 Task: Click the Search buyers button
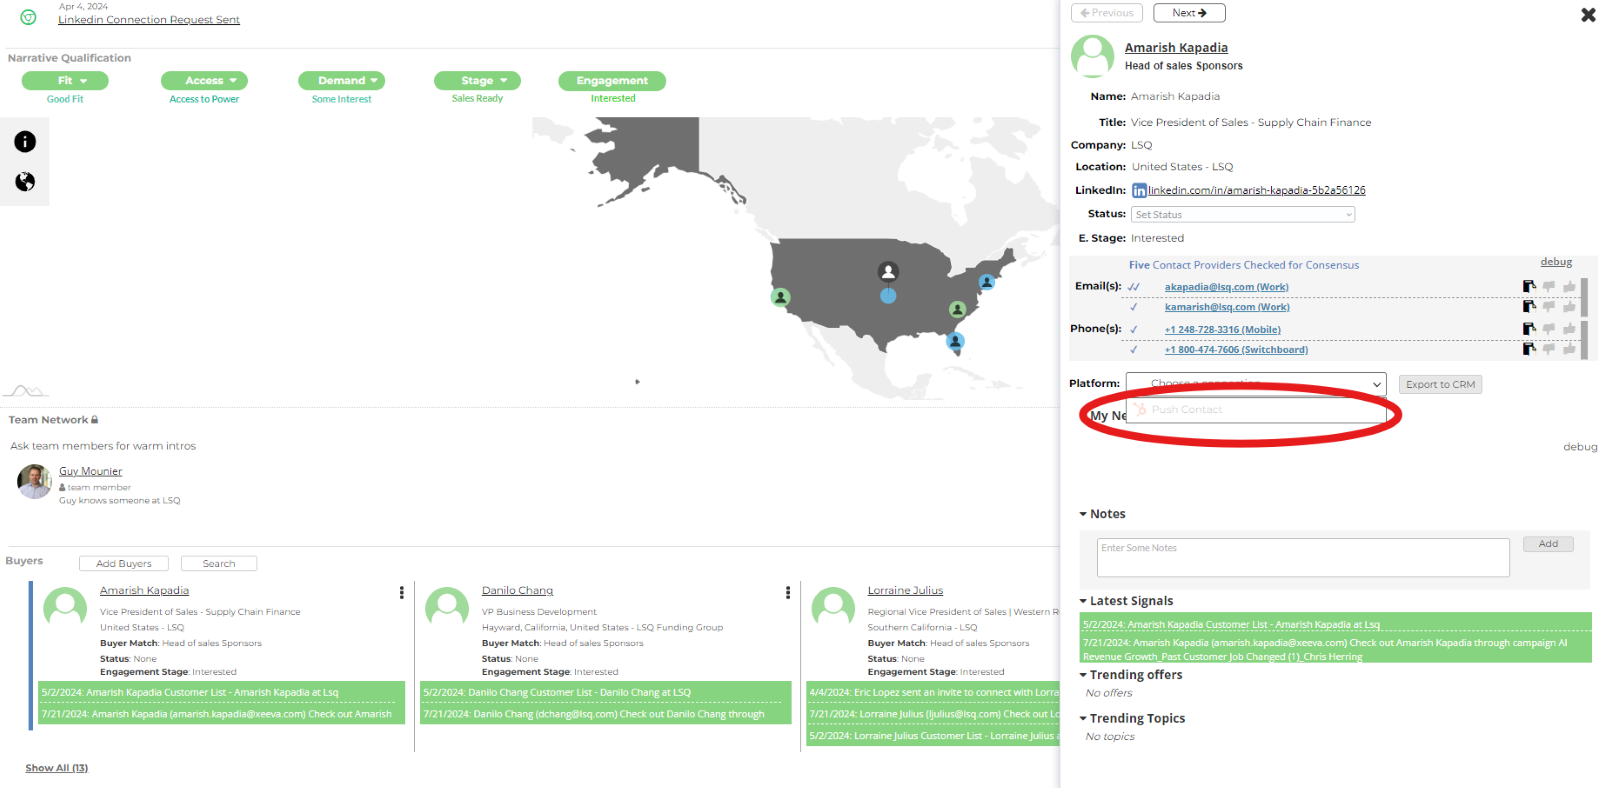point(219,564)
